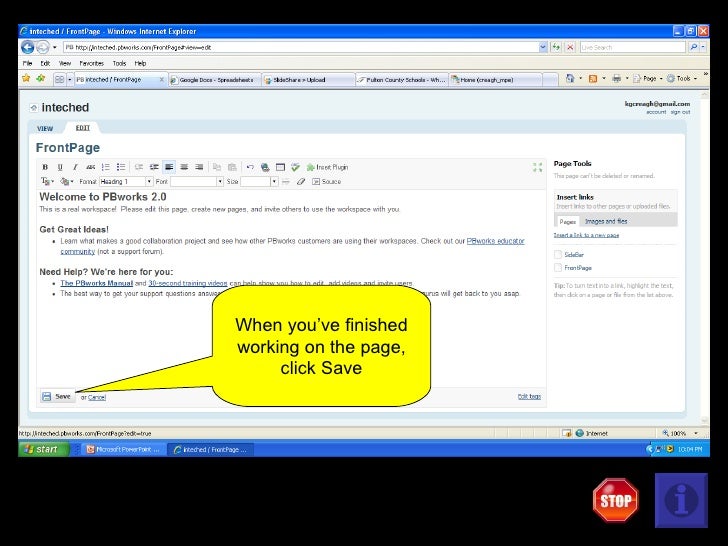728x546 pixels.
Task: Open the Edit menu
Action: click(45, 63)
